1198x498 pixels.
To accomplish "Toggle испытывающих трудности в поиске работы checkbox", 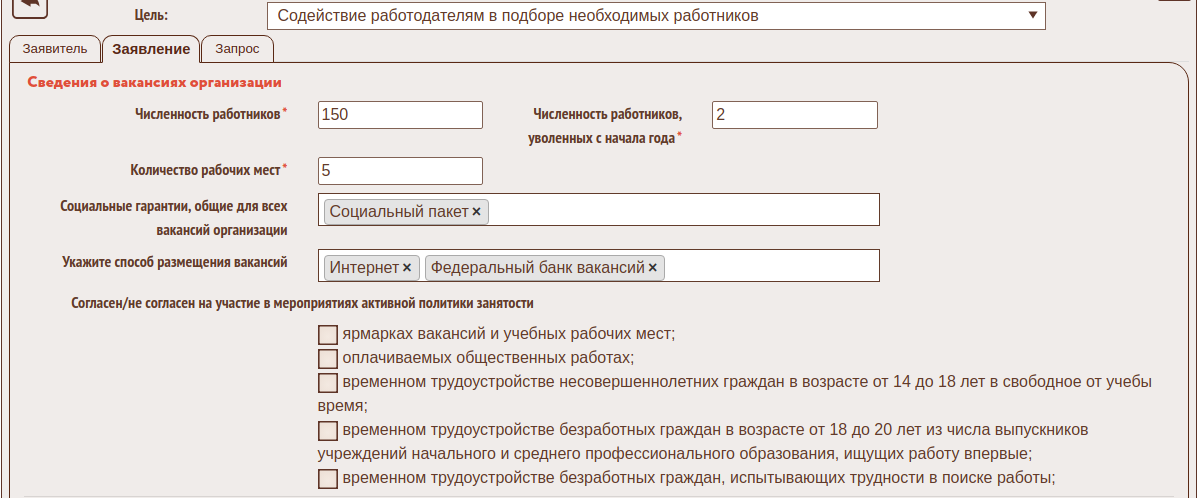I will tap(328, 479).
